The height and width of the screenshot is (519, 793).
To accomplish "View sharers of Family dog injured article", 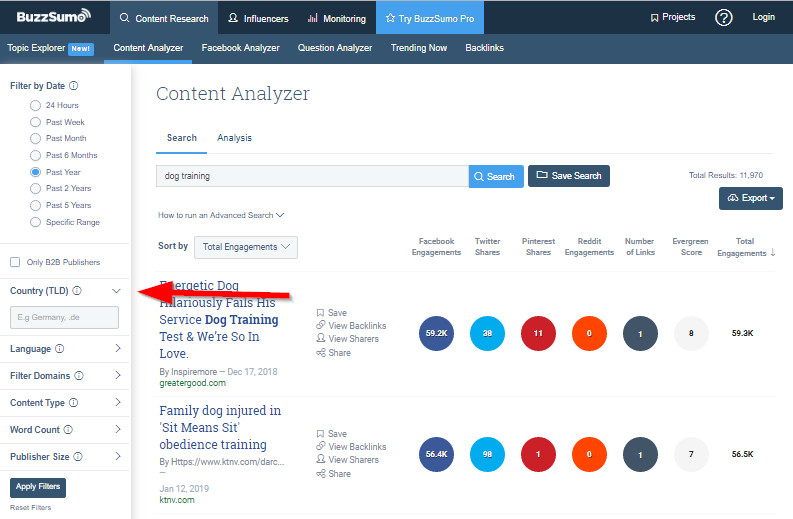I will click(347, 459).
